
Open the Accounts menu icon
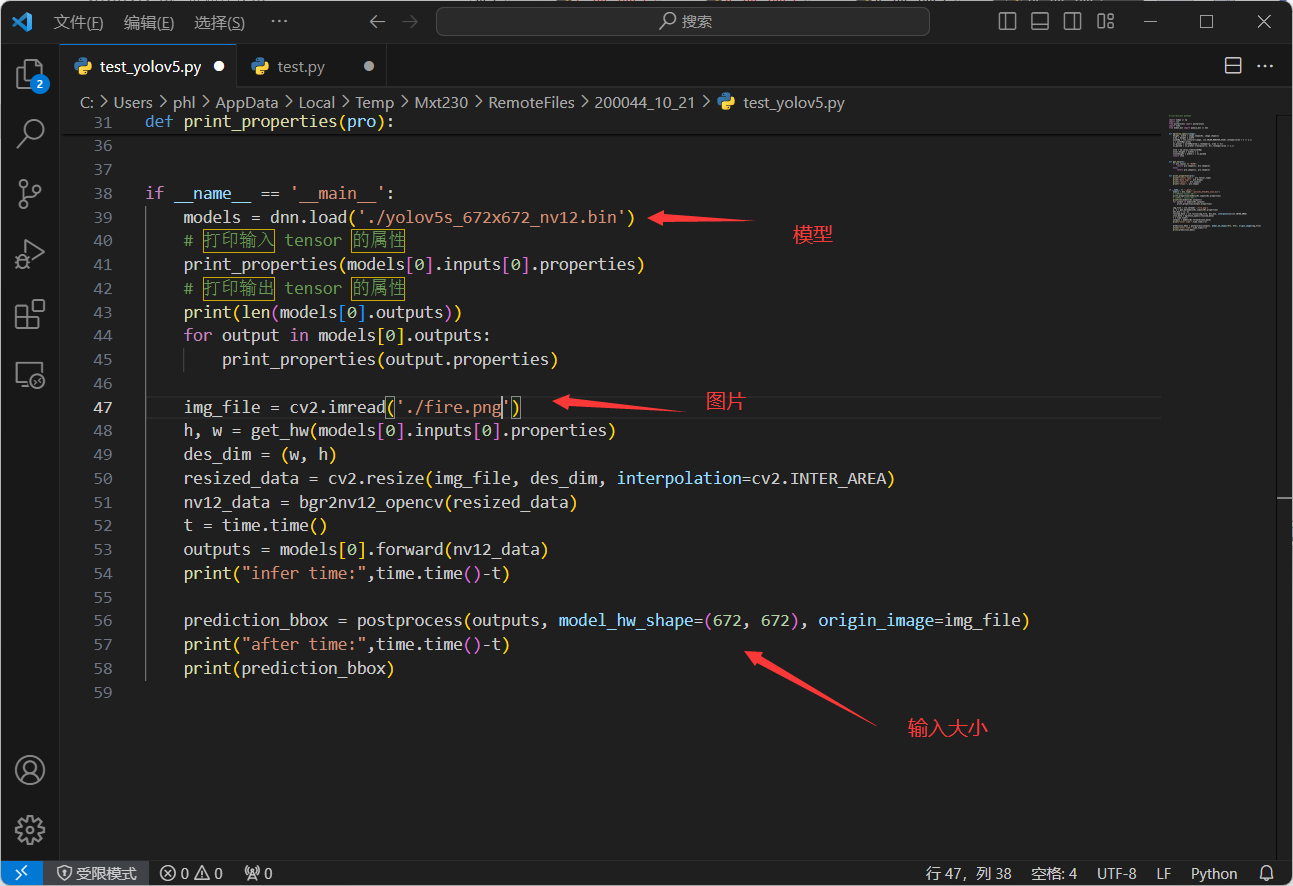(x=30, y=770)
